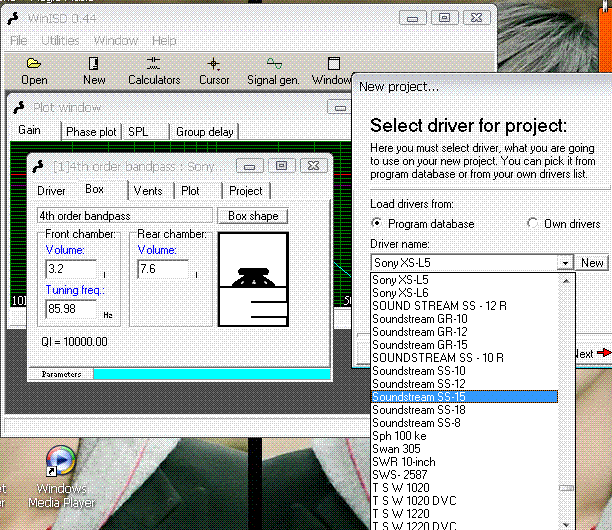
Task: Open the 4th order bandpass box type dropdown
Action: (125, 216)
